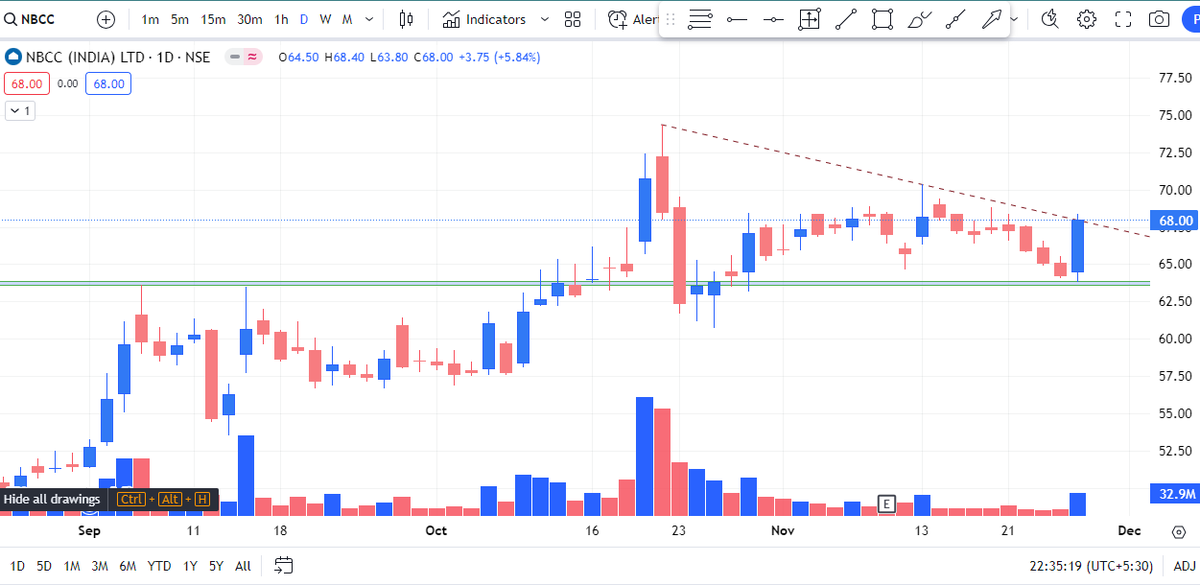Switch to 5m timeframe
Screen dimensions: 1200x585
point(180,19)
